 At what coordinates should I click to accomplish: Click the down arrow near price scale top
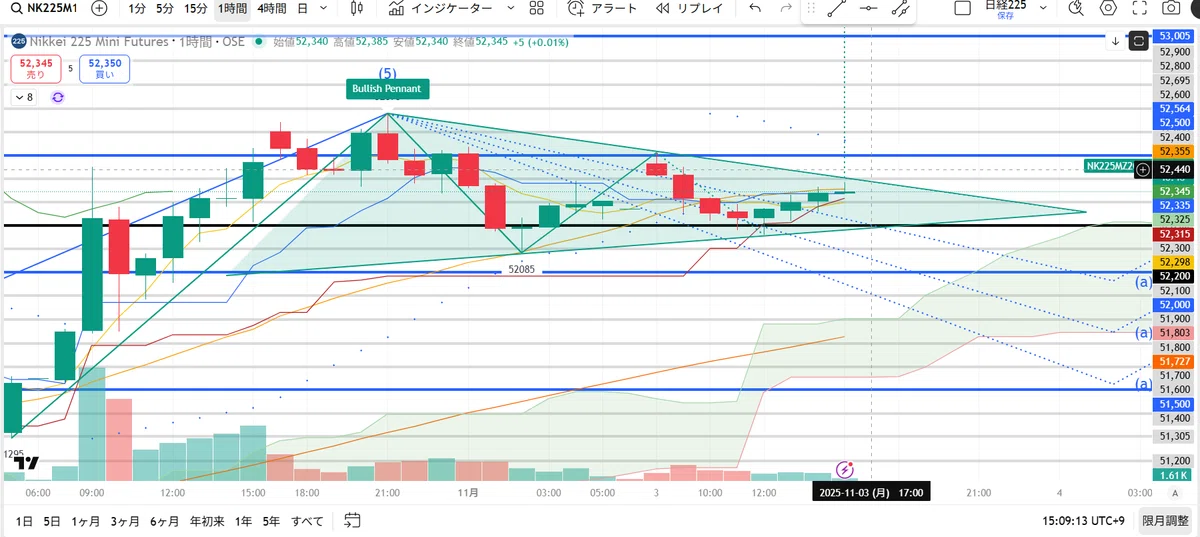coord(1117,42)
